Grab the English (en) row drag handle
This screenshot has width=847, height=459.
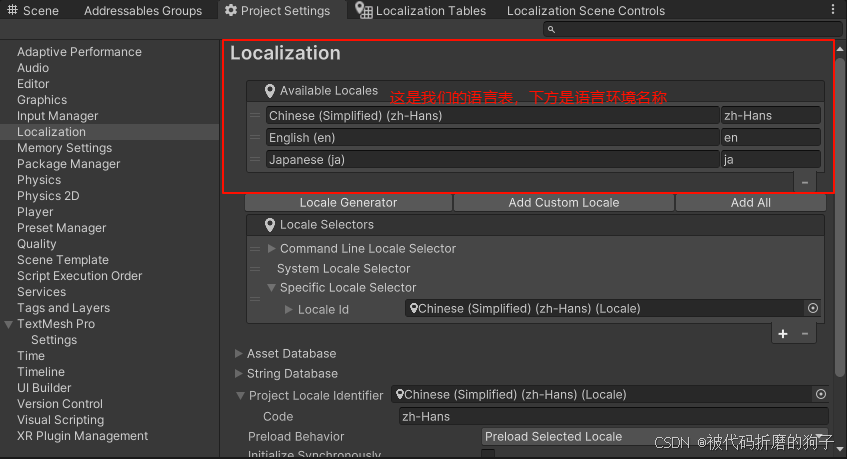pos(255,138)
